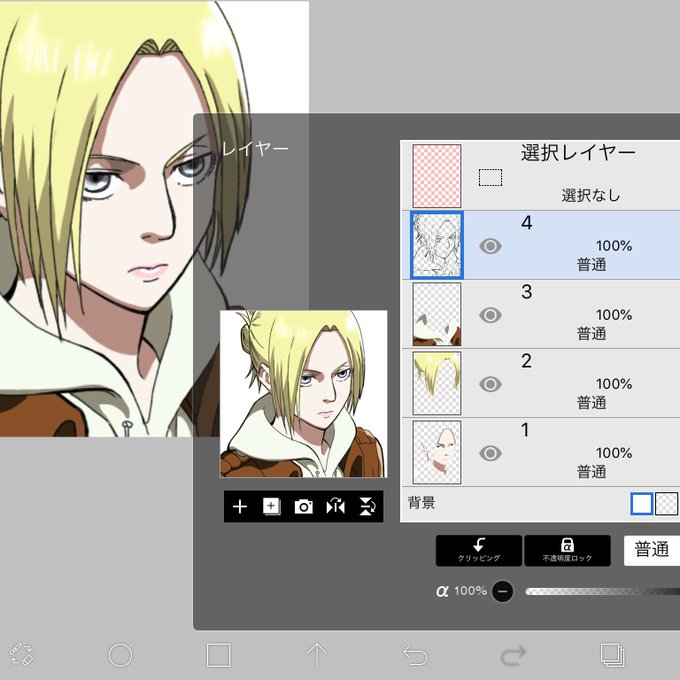Tap the pink selection layer thumbnail

click(x=437, y=176)
